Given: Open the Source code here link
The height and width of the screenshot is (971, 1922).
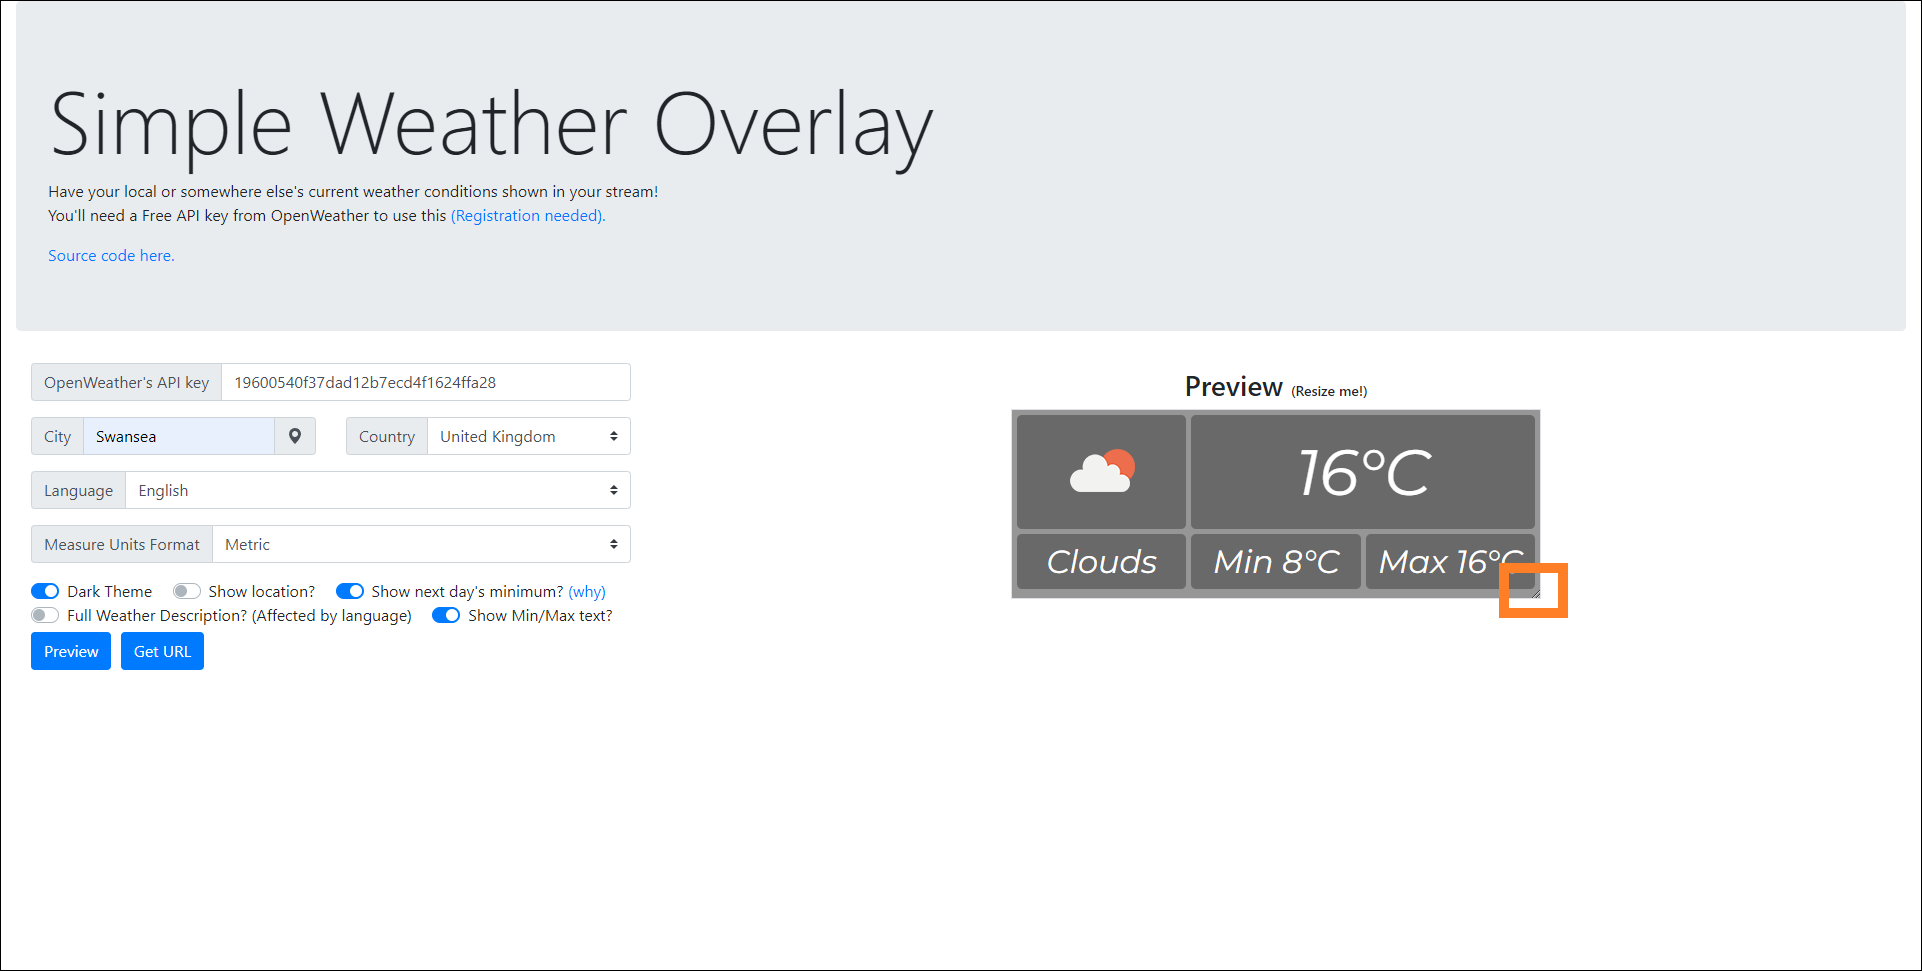Looking at the screenshot, I should (111, 255).
